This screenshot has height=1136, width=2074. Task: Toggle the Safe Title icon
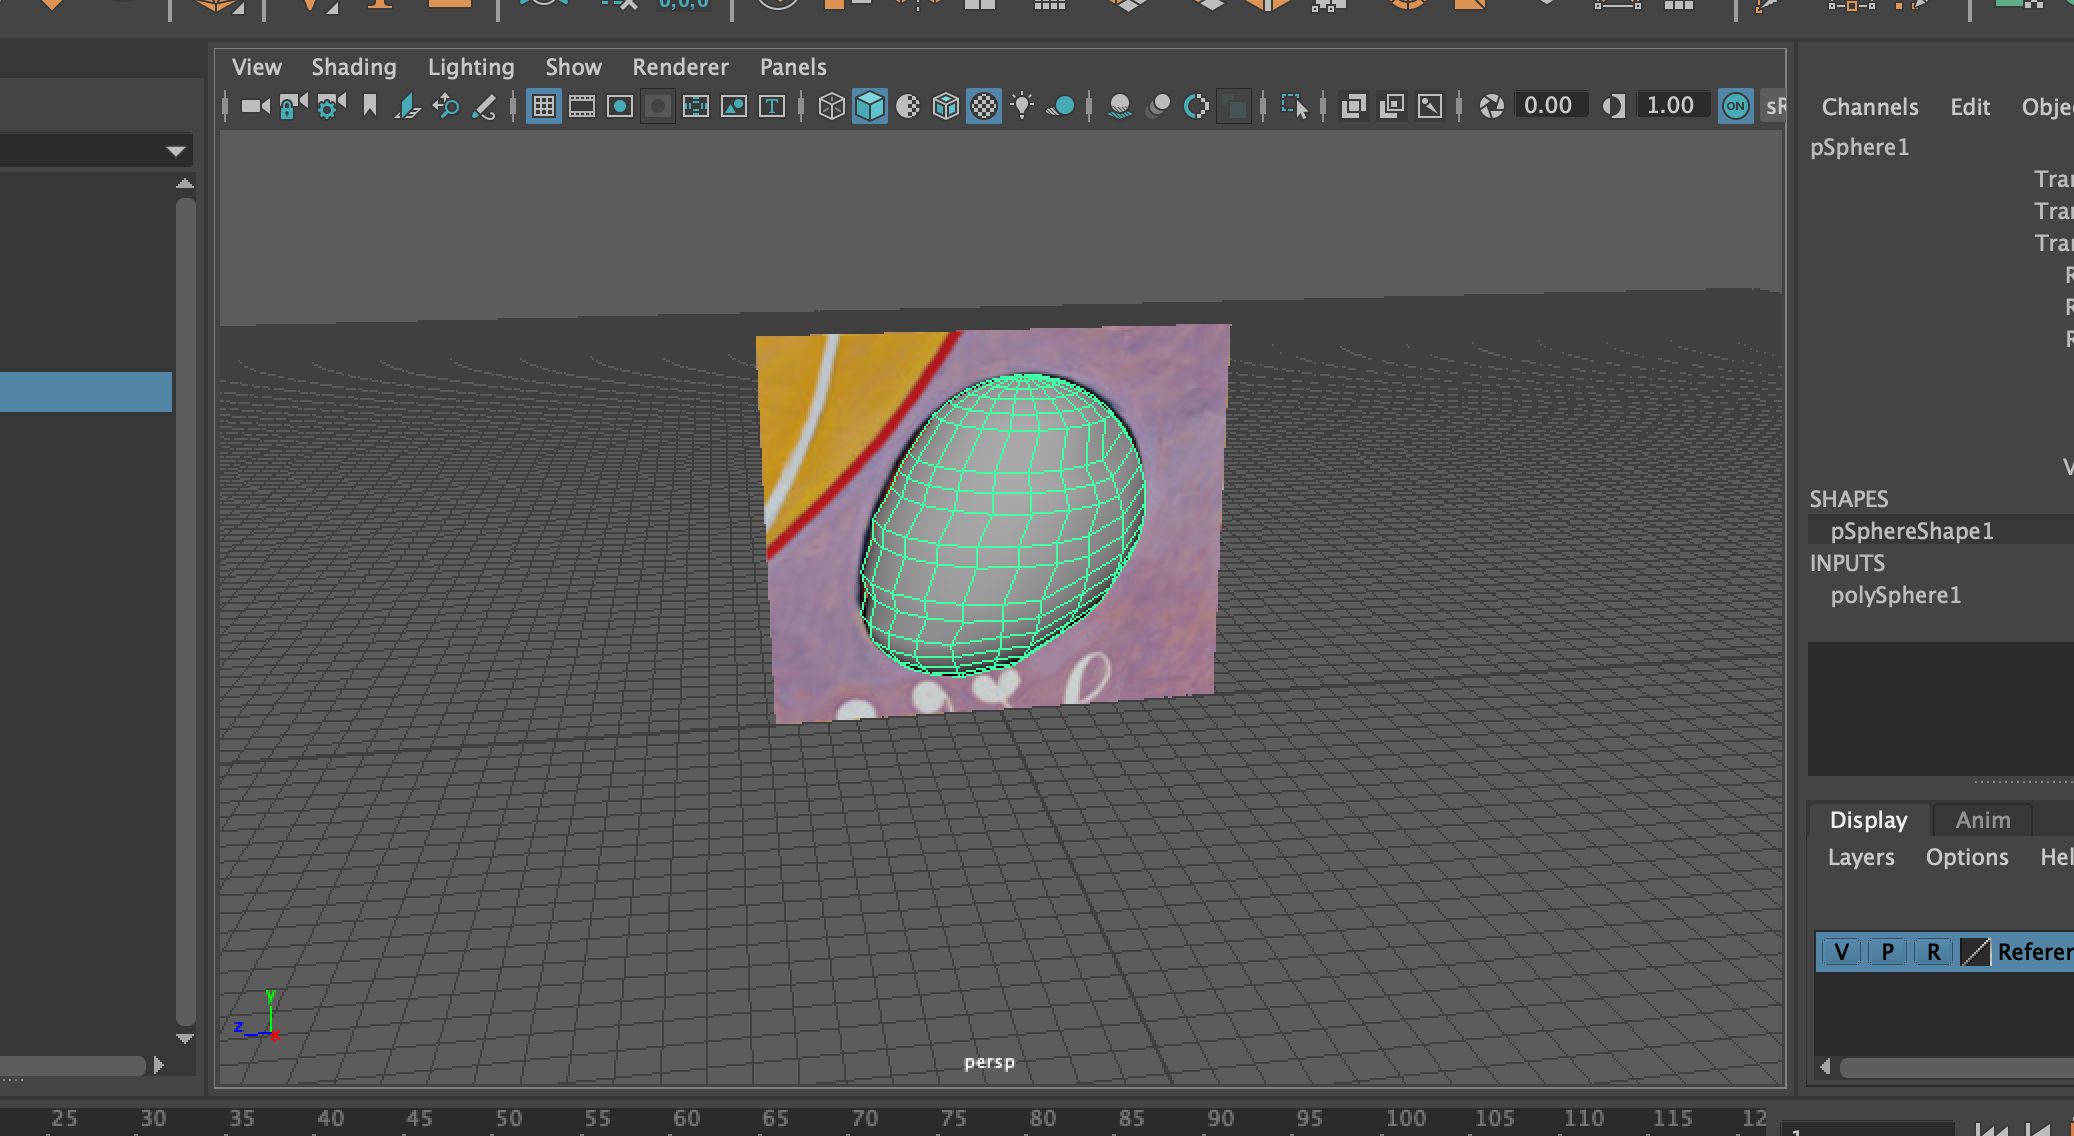coord(772,106)
